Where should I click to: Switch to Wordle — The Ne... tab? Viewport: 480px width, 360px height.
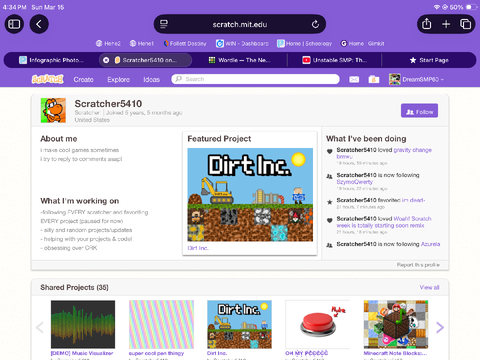tap(239, 60)
